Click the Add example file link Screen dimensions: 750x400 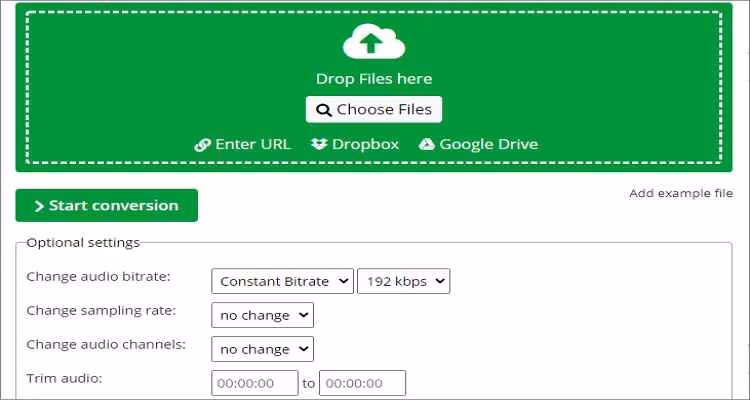pyautogui.click(x=681, y=193)
